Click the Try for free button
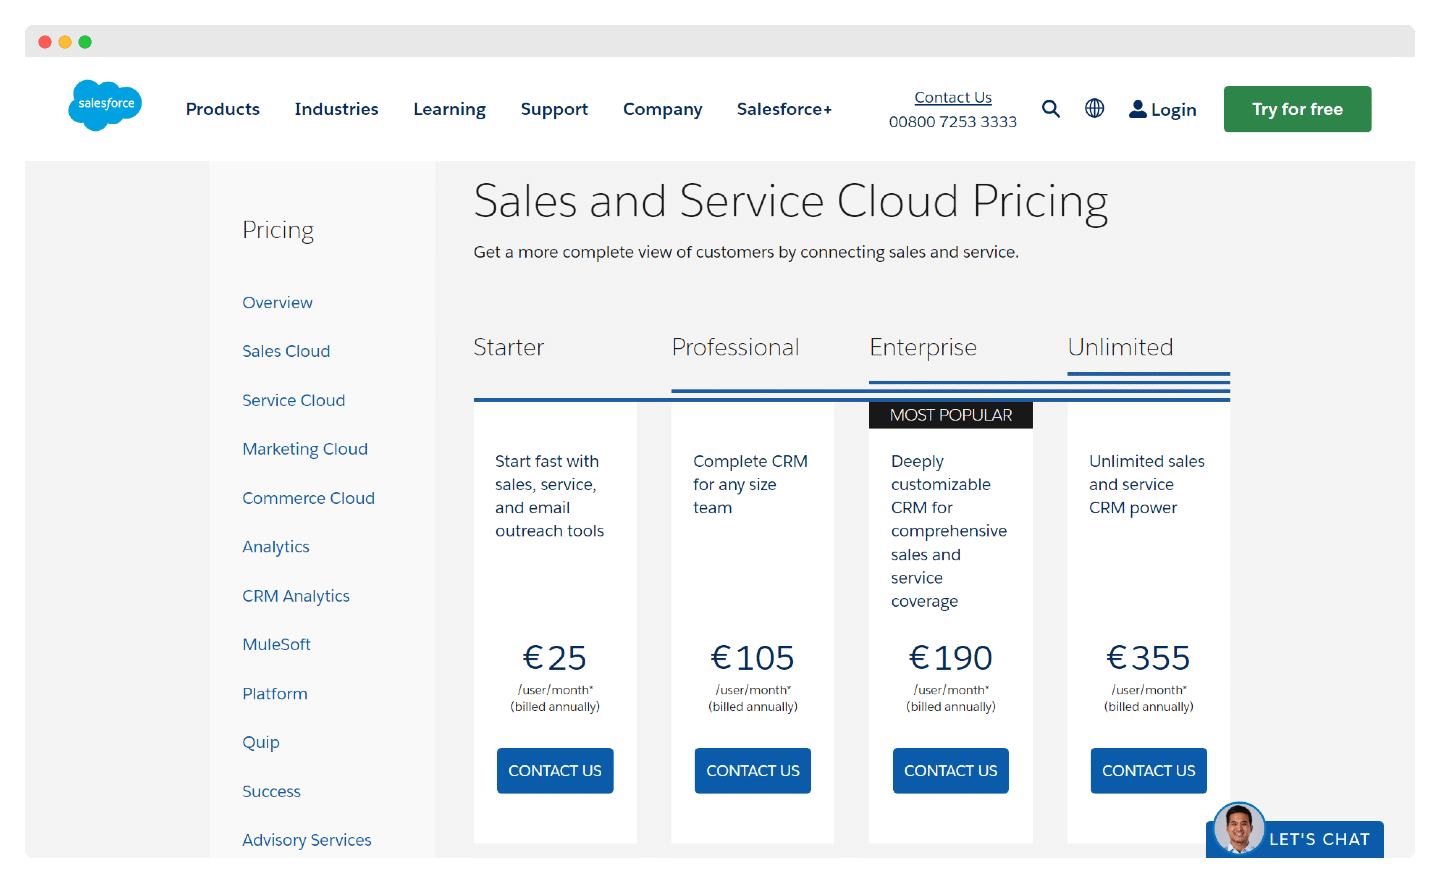The image size is (1440, 883). [1297, 109]
